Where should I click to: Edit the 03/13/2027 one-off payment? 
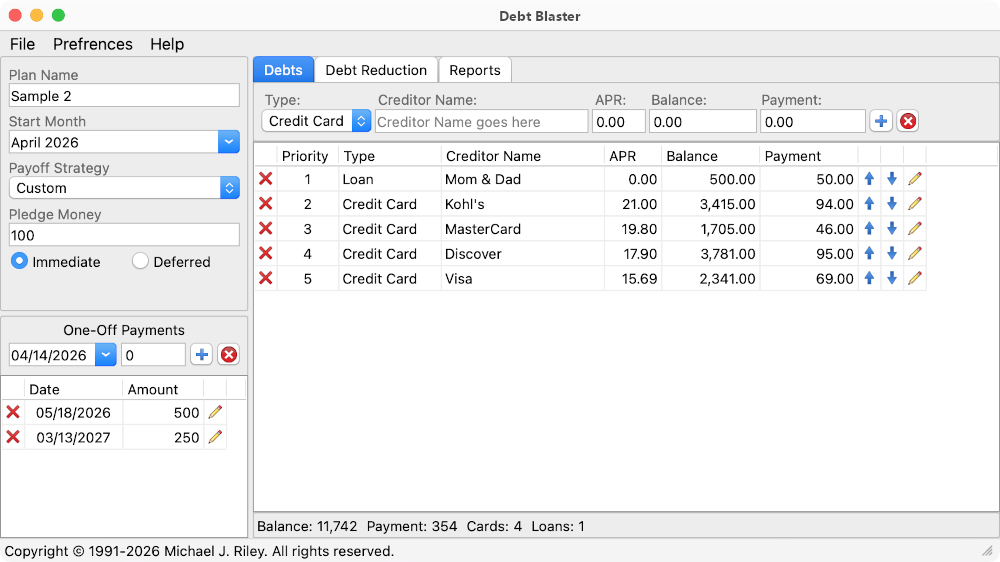(215, 437)
